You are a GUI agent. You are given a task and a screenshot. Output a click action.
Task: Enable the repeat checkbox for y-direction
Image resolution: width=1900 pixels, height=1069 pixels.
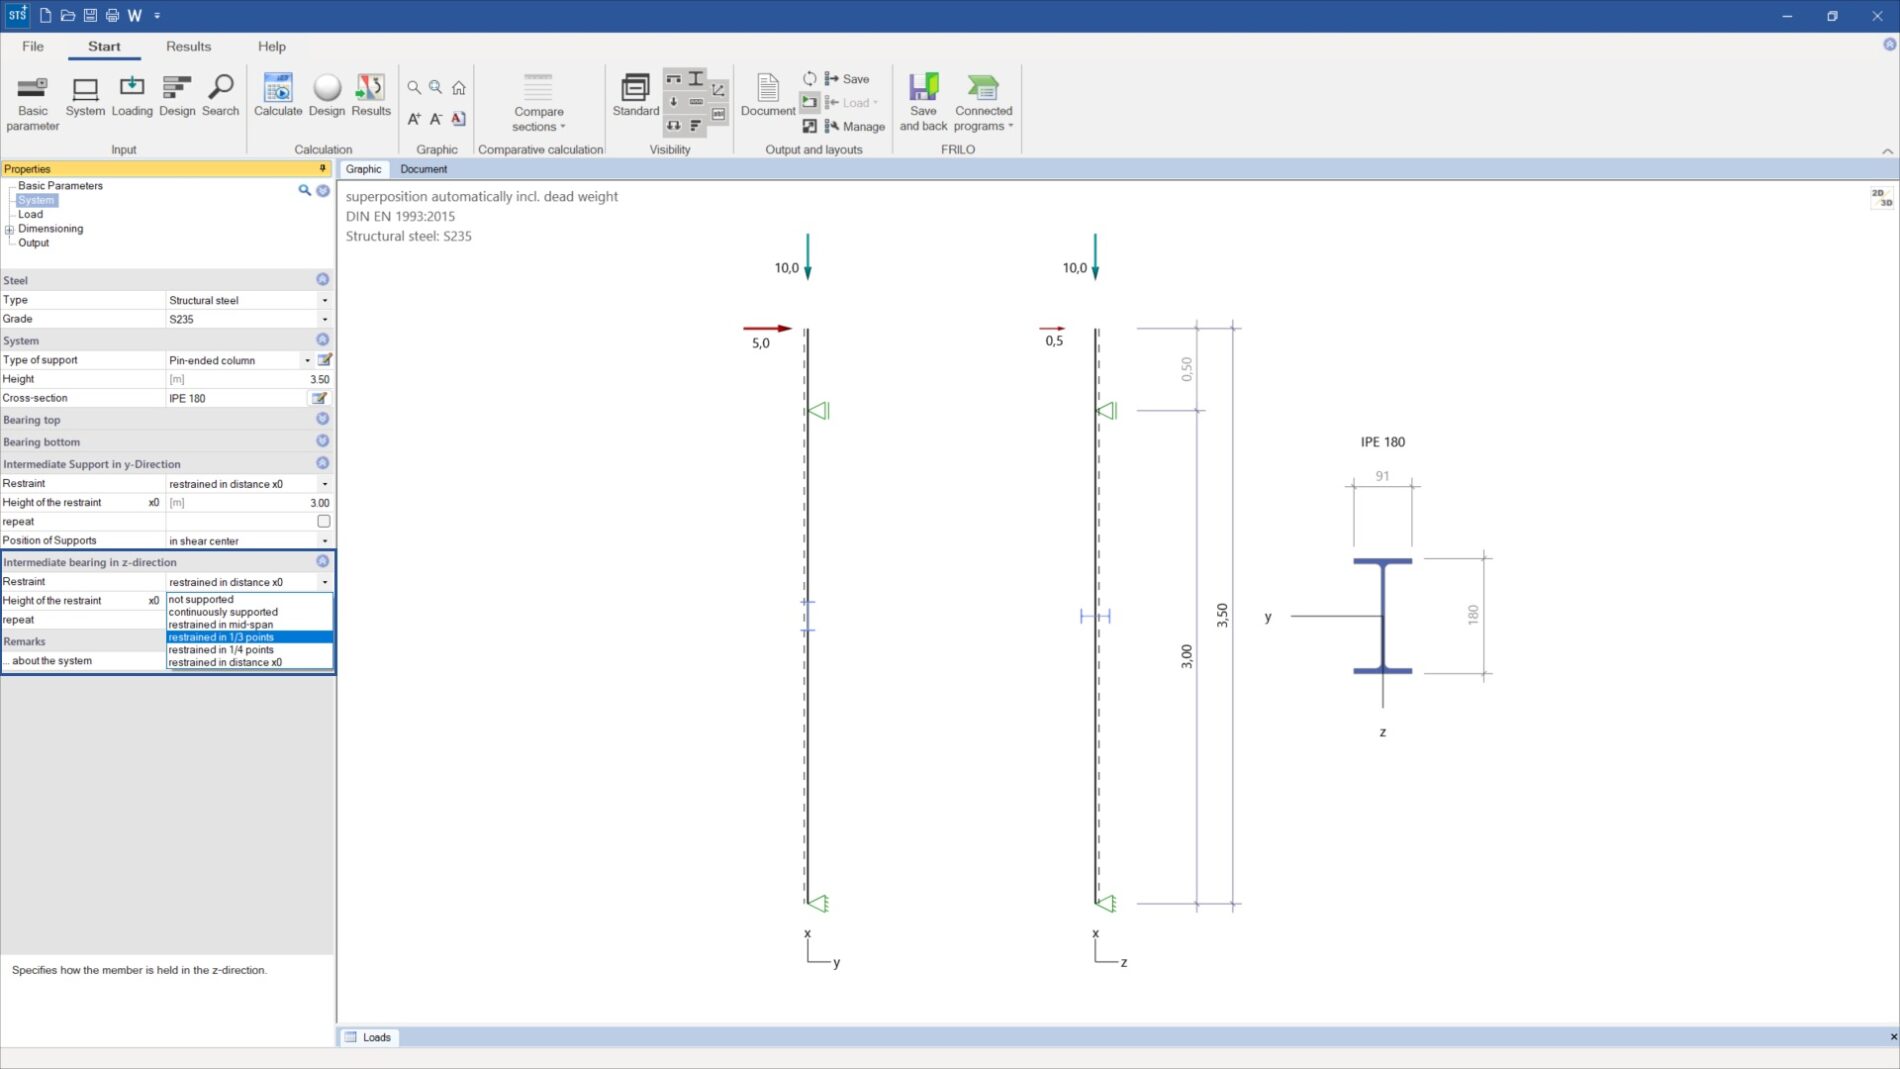(323, 521)
